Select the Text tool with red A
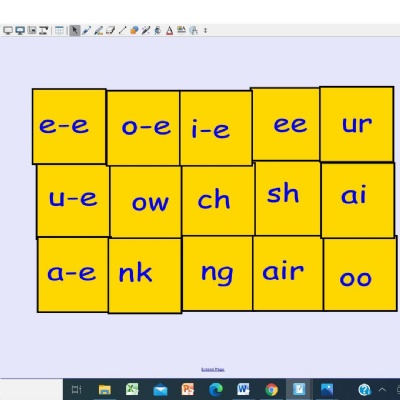 click(169, 31)
